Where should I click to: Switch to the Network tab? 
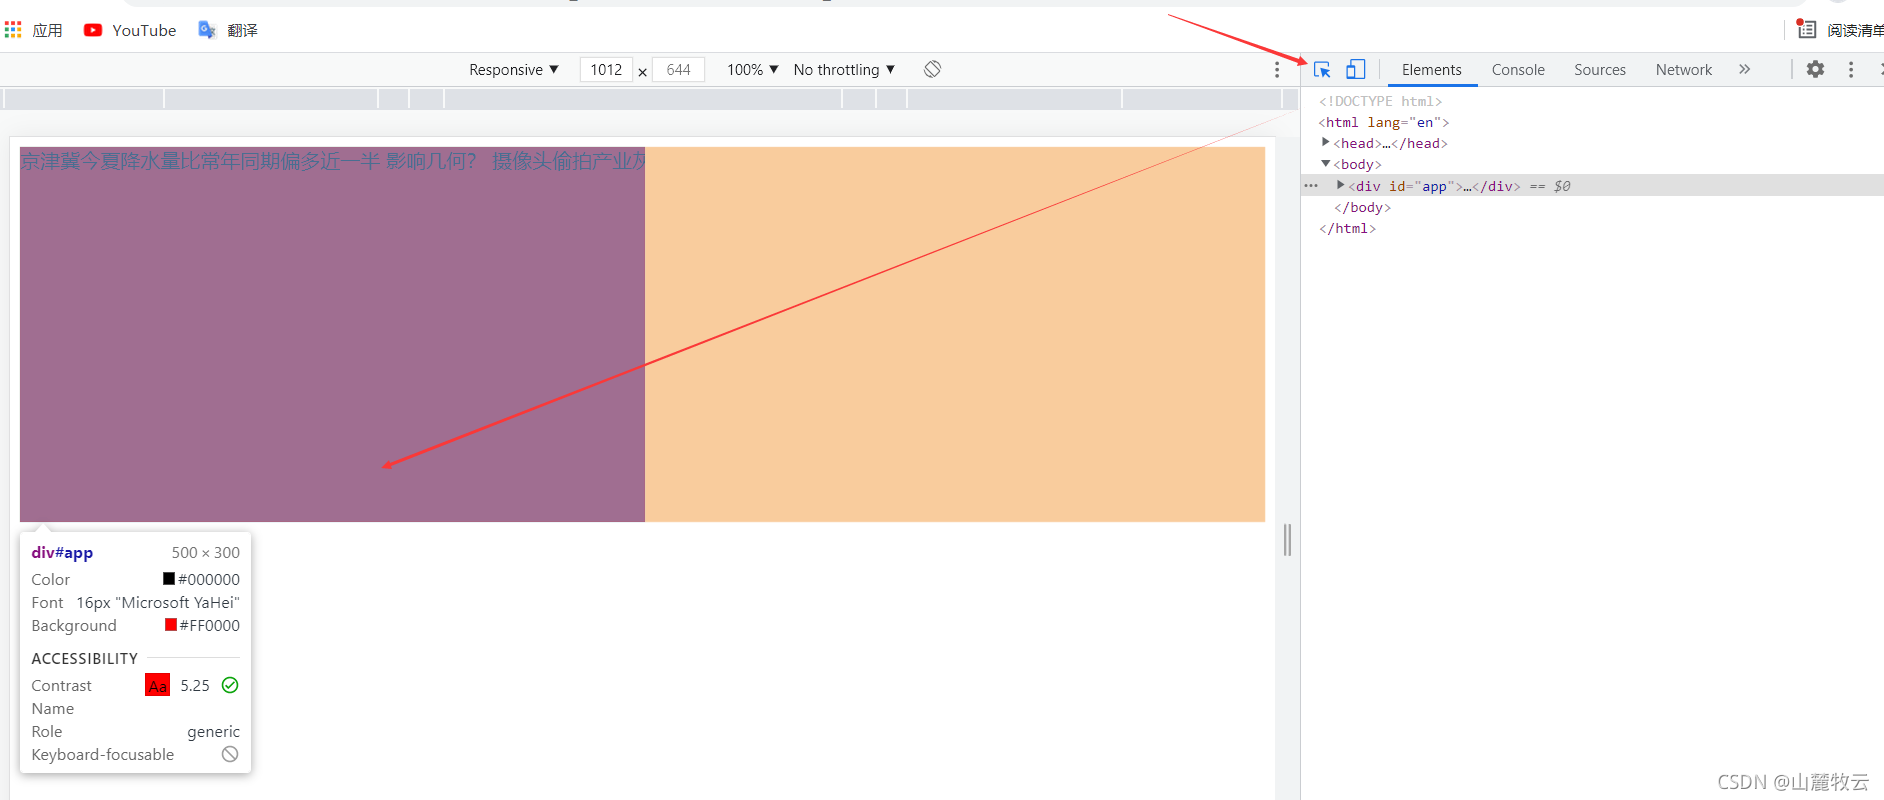1684,69
